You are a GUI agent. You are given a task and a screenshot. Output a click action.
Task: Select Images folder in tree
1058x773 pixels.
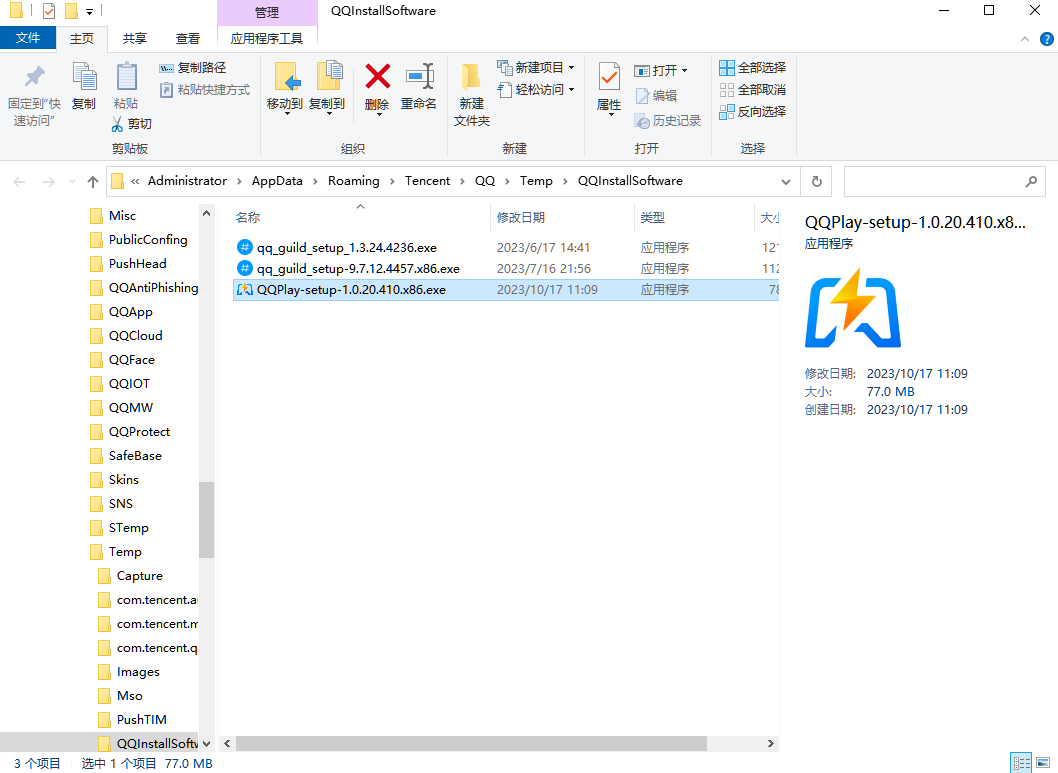pos(130,672)
